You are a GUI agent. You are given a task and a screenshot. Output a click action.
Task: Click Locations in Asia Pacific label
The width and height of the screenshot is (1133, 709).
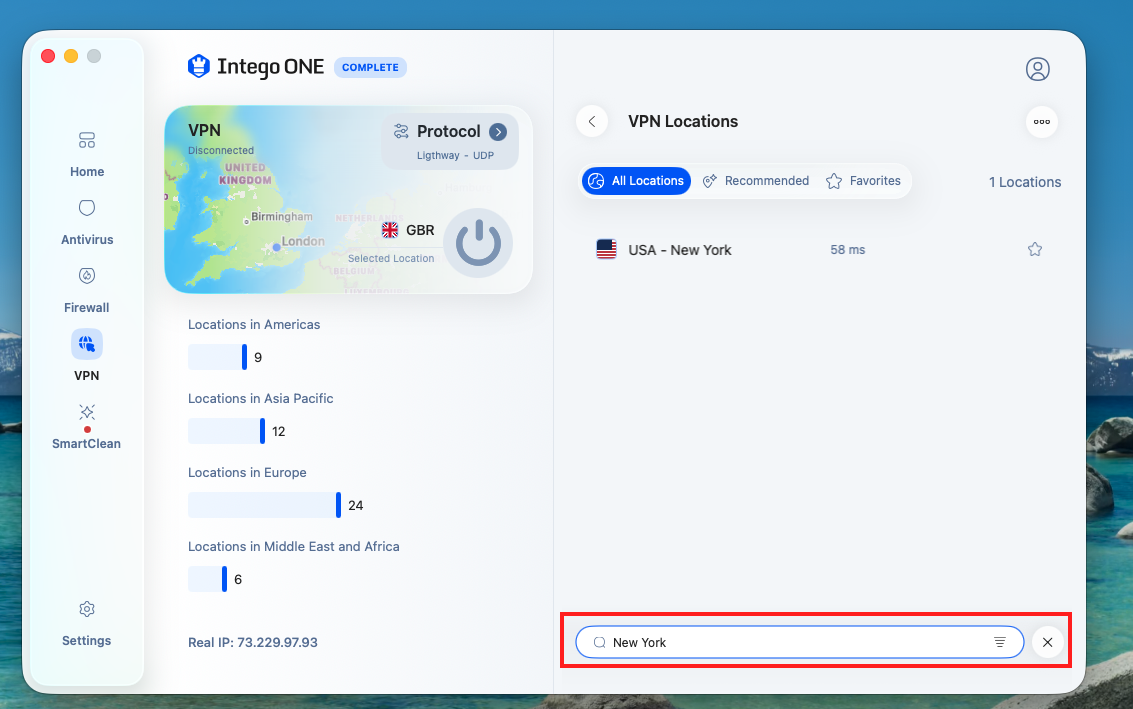[x=261, y=398]
